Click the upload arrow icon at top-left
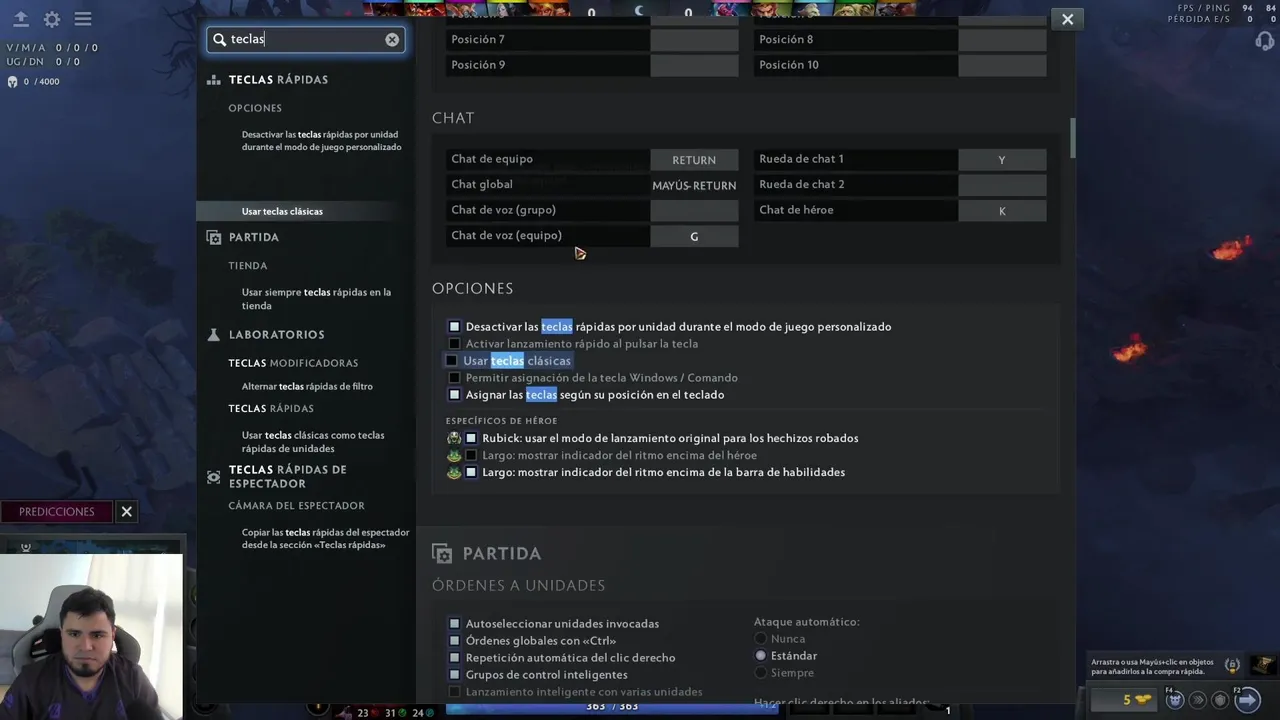 tap(20, 19)
